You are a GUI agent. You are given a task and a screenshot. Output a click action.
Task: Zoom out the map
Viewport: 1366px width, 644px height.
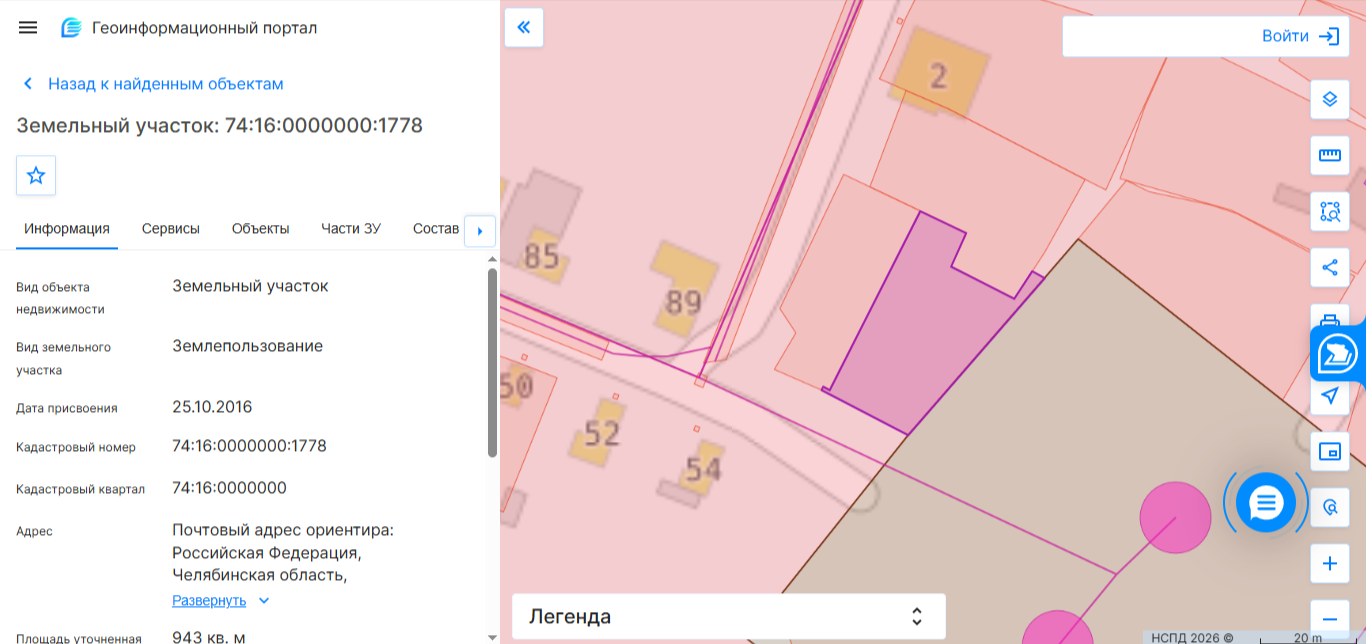(1330, 619)
